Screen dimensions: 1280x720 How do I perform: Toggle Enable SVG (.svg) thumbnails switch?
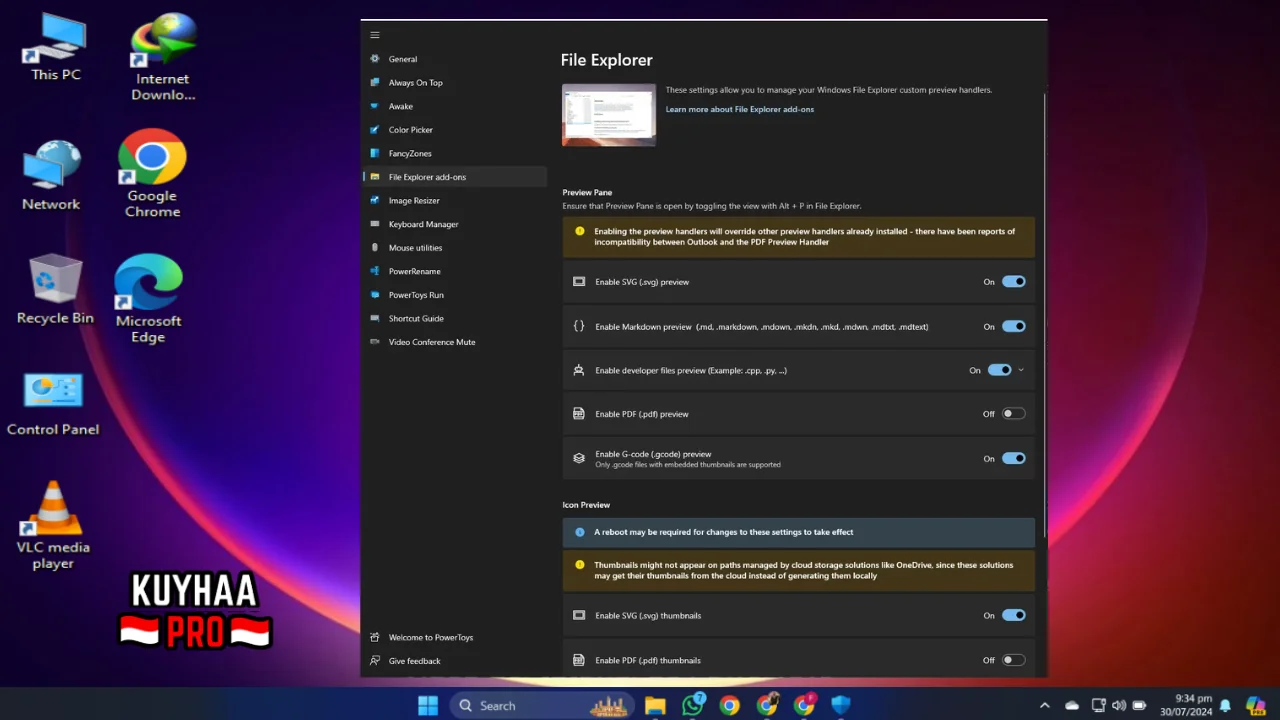click(1014, 615)
